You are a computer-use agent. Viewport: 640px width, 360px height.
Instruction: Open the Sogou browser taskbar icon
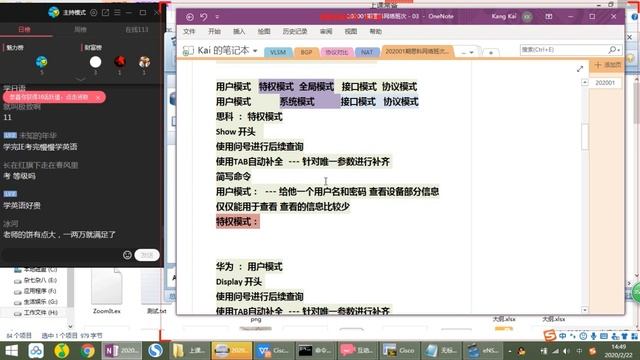pyautogui.click(x=155, y=351)
